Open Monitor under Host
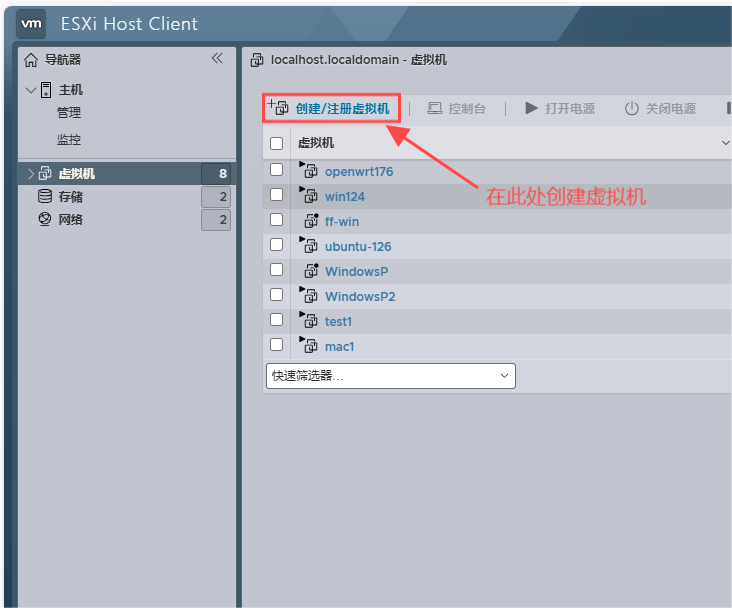Screen dimensions: 732x608 point(69,139)
